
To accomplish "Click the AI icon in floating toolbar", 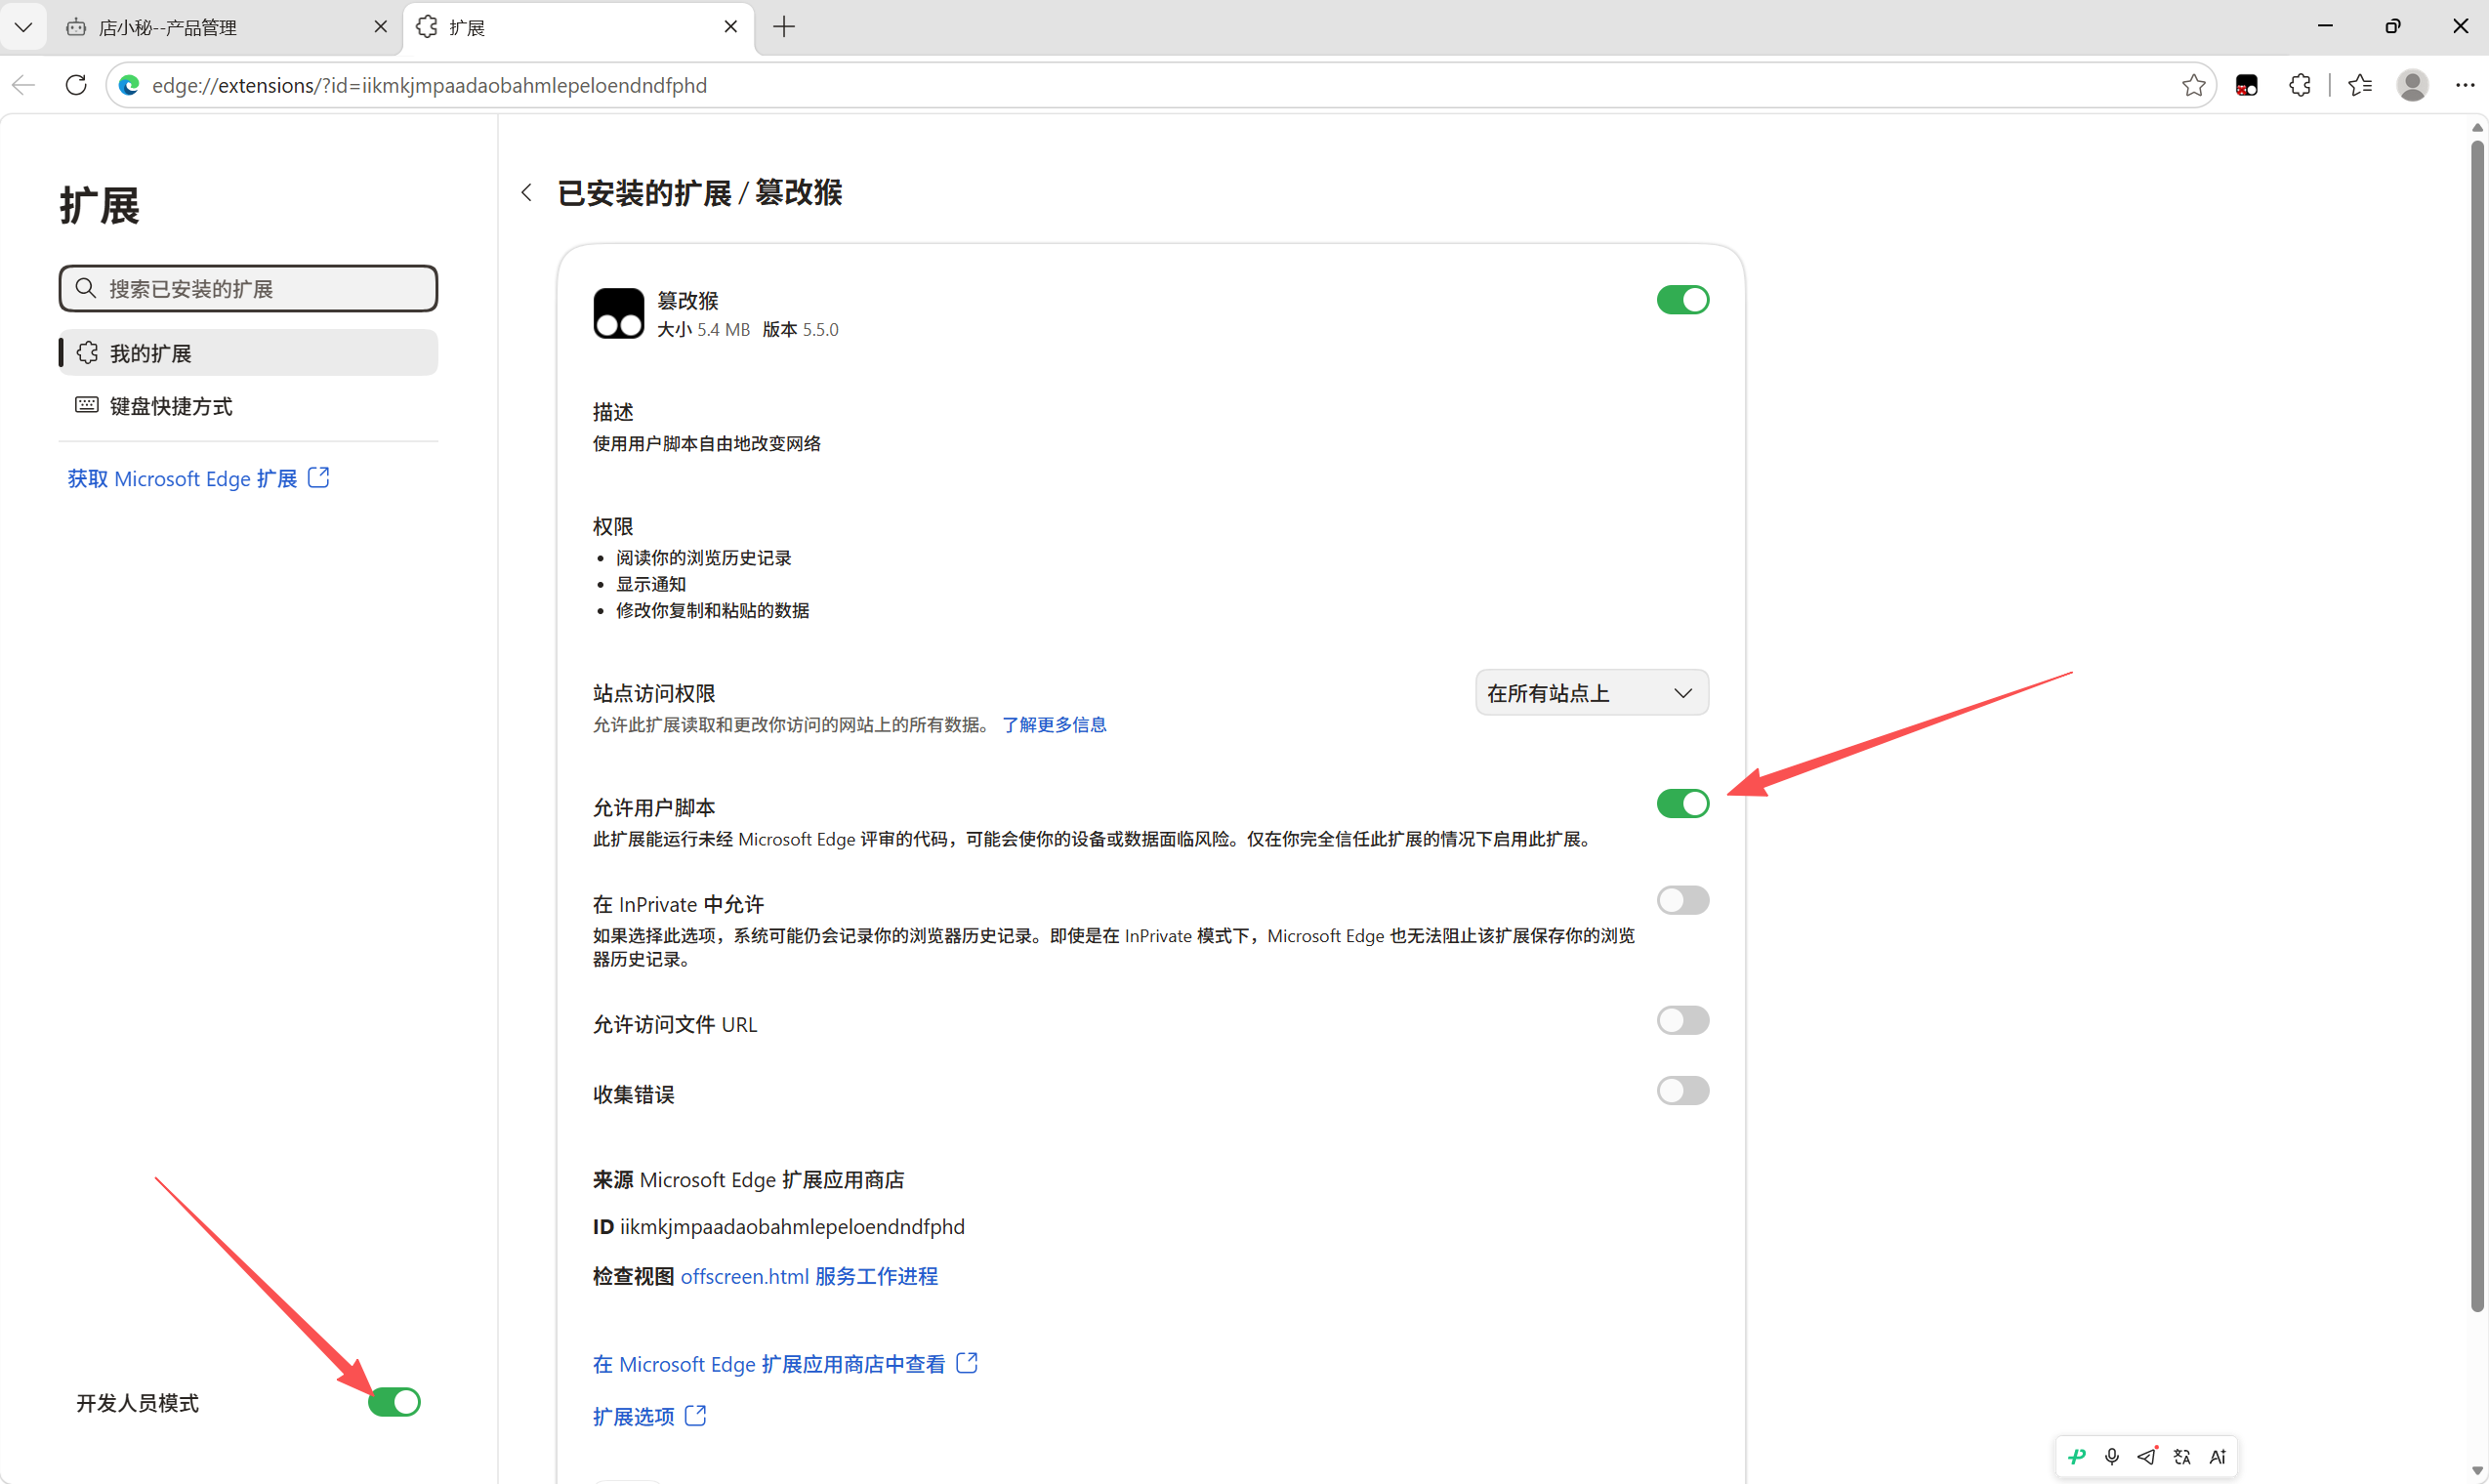I will (2217, 1456).
